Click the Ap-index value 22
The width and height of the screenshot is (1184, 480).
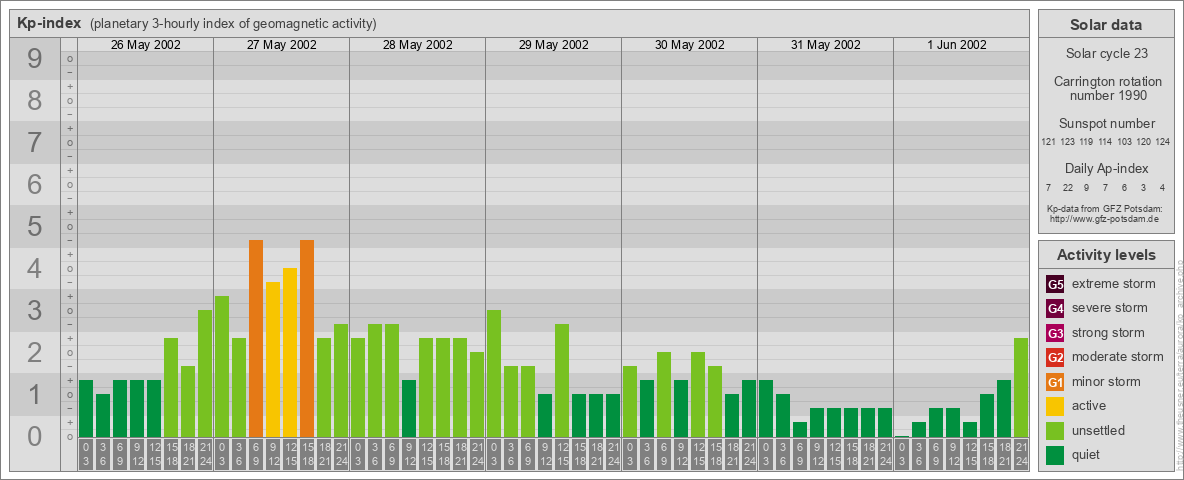pyautogui.click(x=1068, y=187)
